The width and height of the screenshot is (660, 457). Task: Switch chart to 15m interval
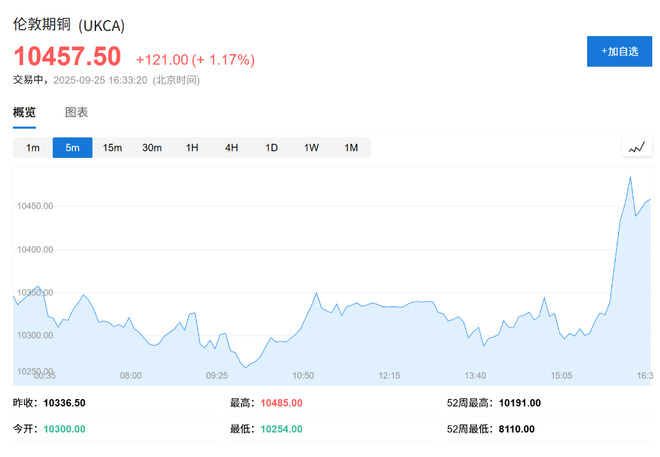(112, 148)
